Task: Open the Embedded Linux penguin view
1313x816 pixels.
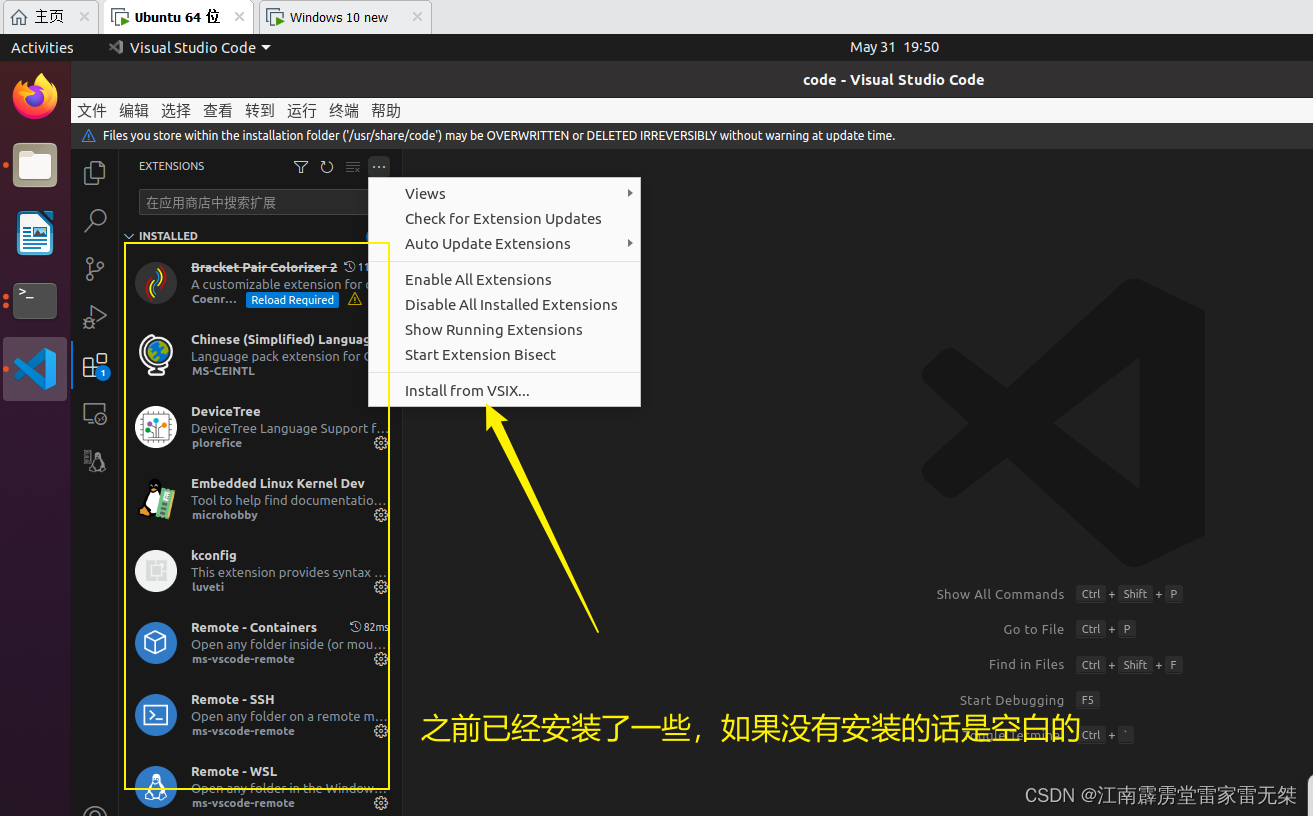Action: [95, 460]
